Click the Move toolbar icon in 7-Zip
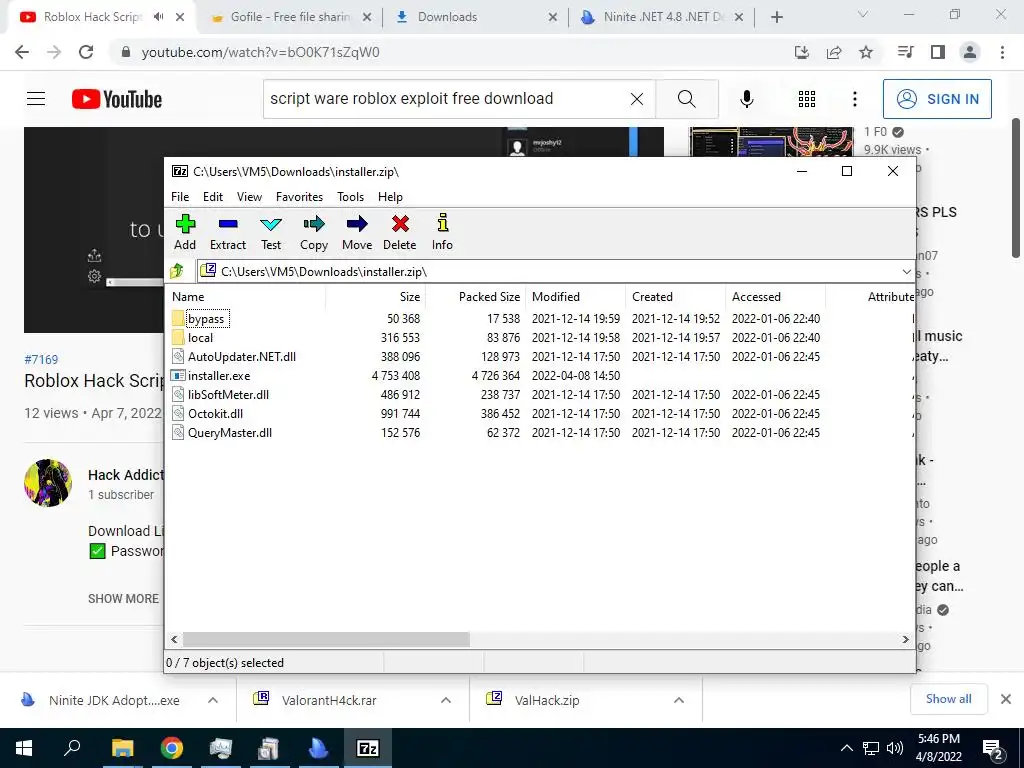The width and height of the screenshot is (1024, 768). point(357,232)
